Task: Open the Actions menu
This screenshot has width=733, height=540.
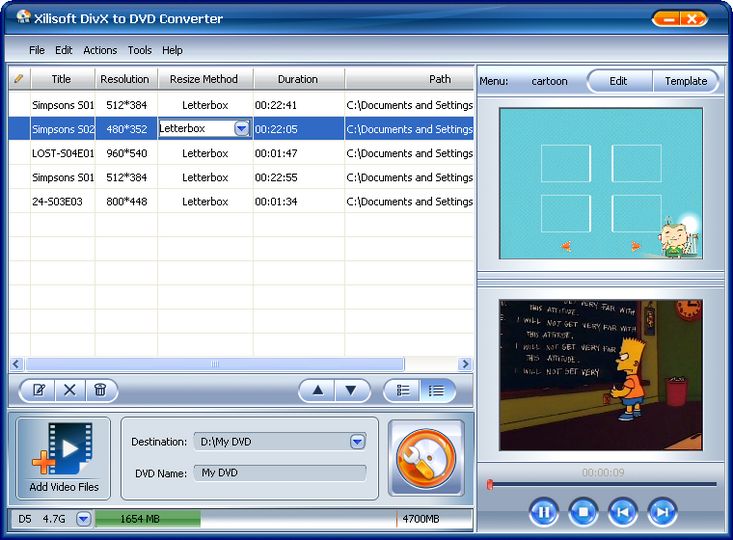Action: 100,50
